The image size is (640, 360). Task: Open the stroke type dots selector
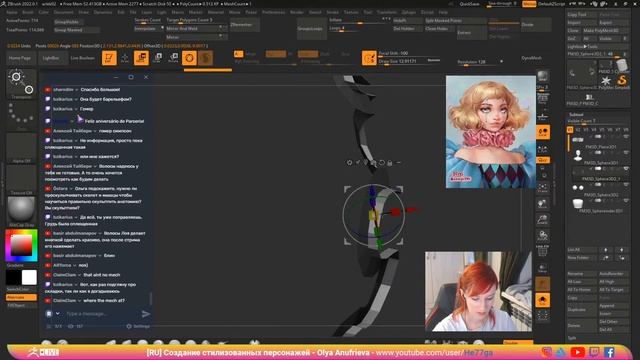pos(22,115)
